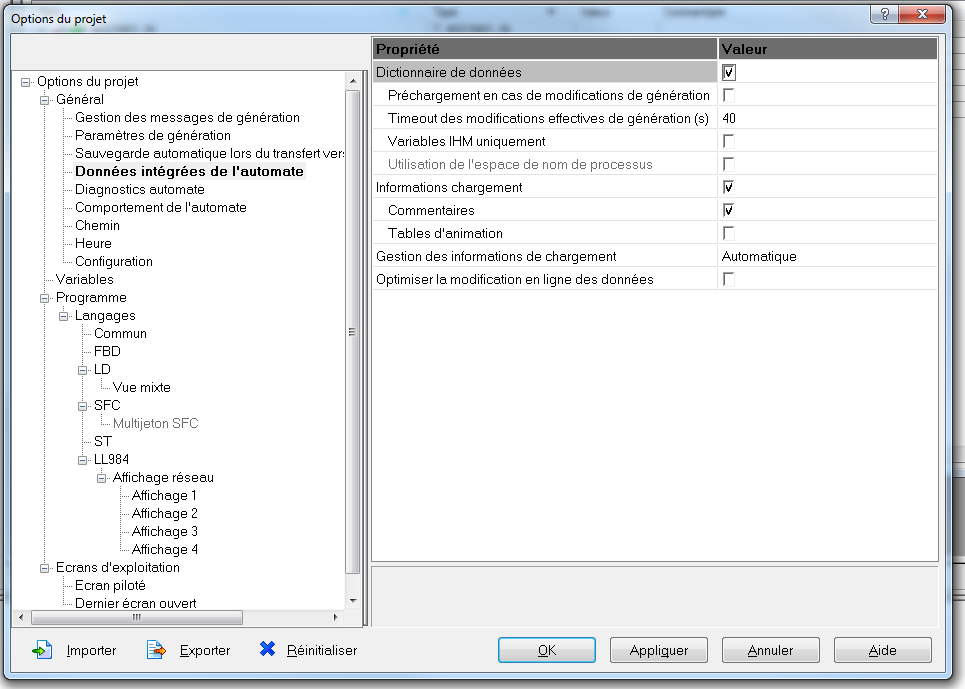Select Diagnostics automate in the tree
This screenshot has height=689, width=965.
(139, 189)
